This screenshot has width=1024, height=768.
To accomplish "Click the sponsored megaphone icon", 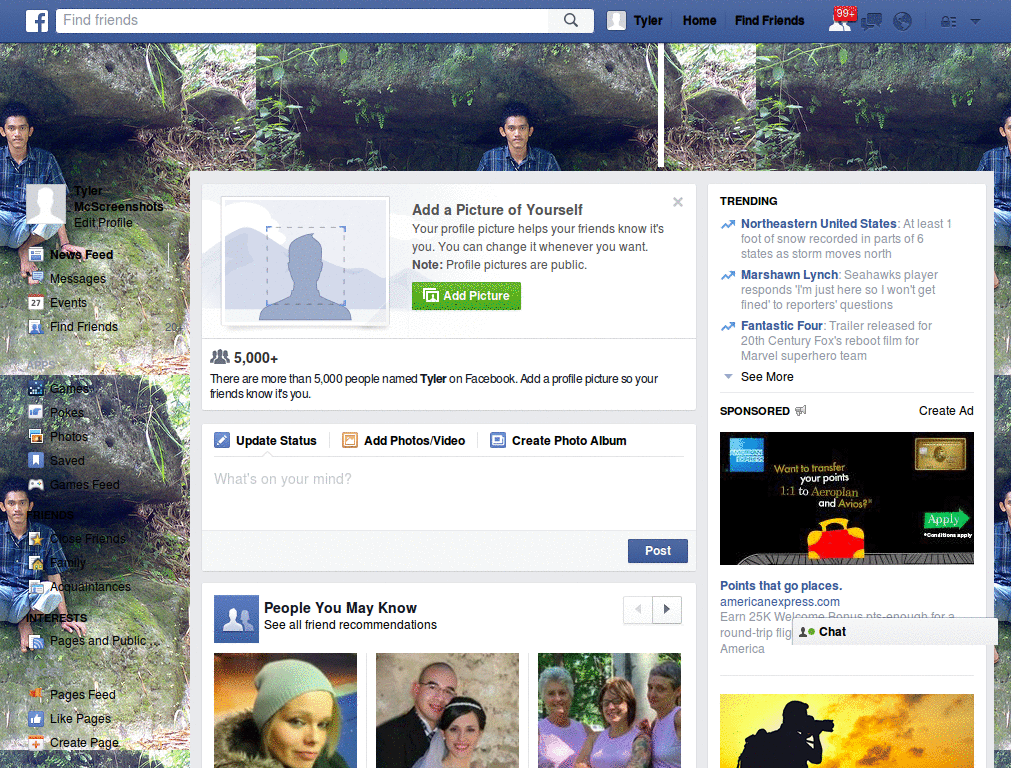I will [x=801, y=411].
